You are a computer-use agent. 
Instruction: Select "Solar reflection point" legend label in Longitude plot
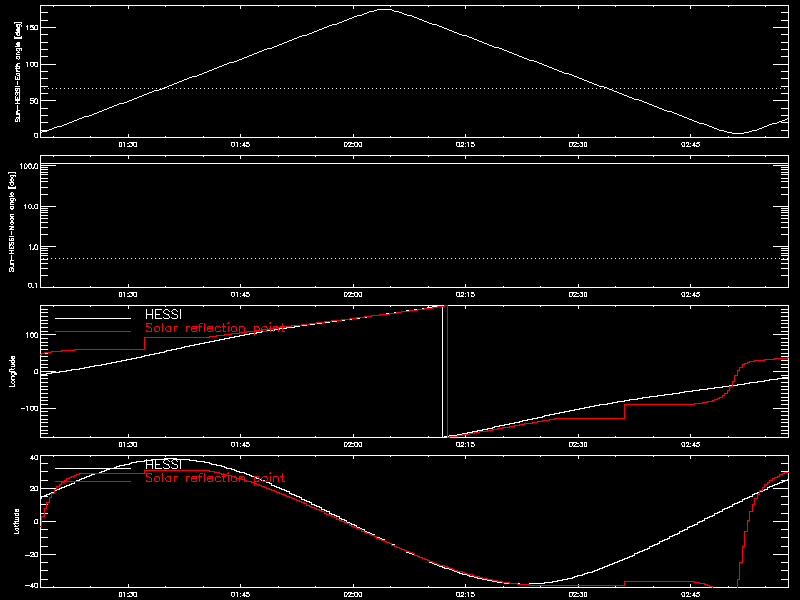pos(215,328)
